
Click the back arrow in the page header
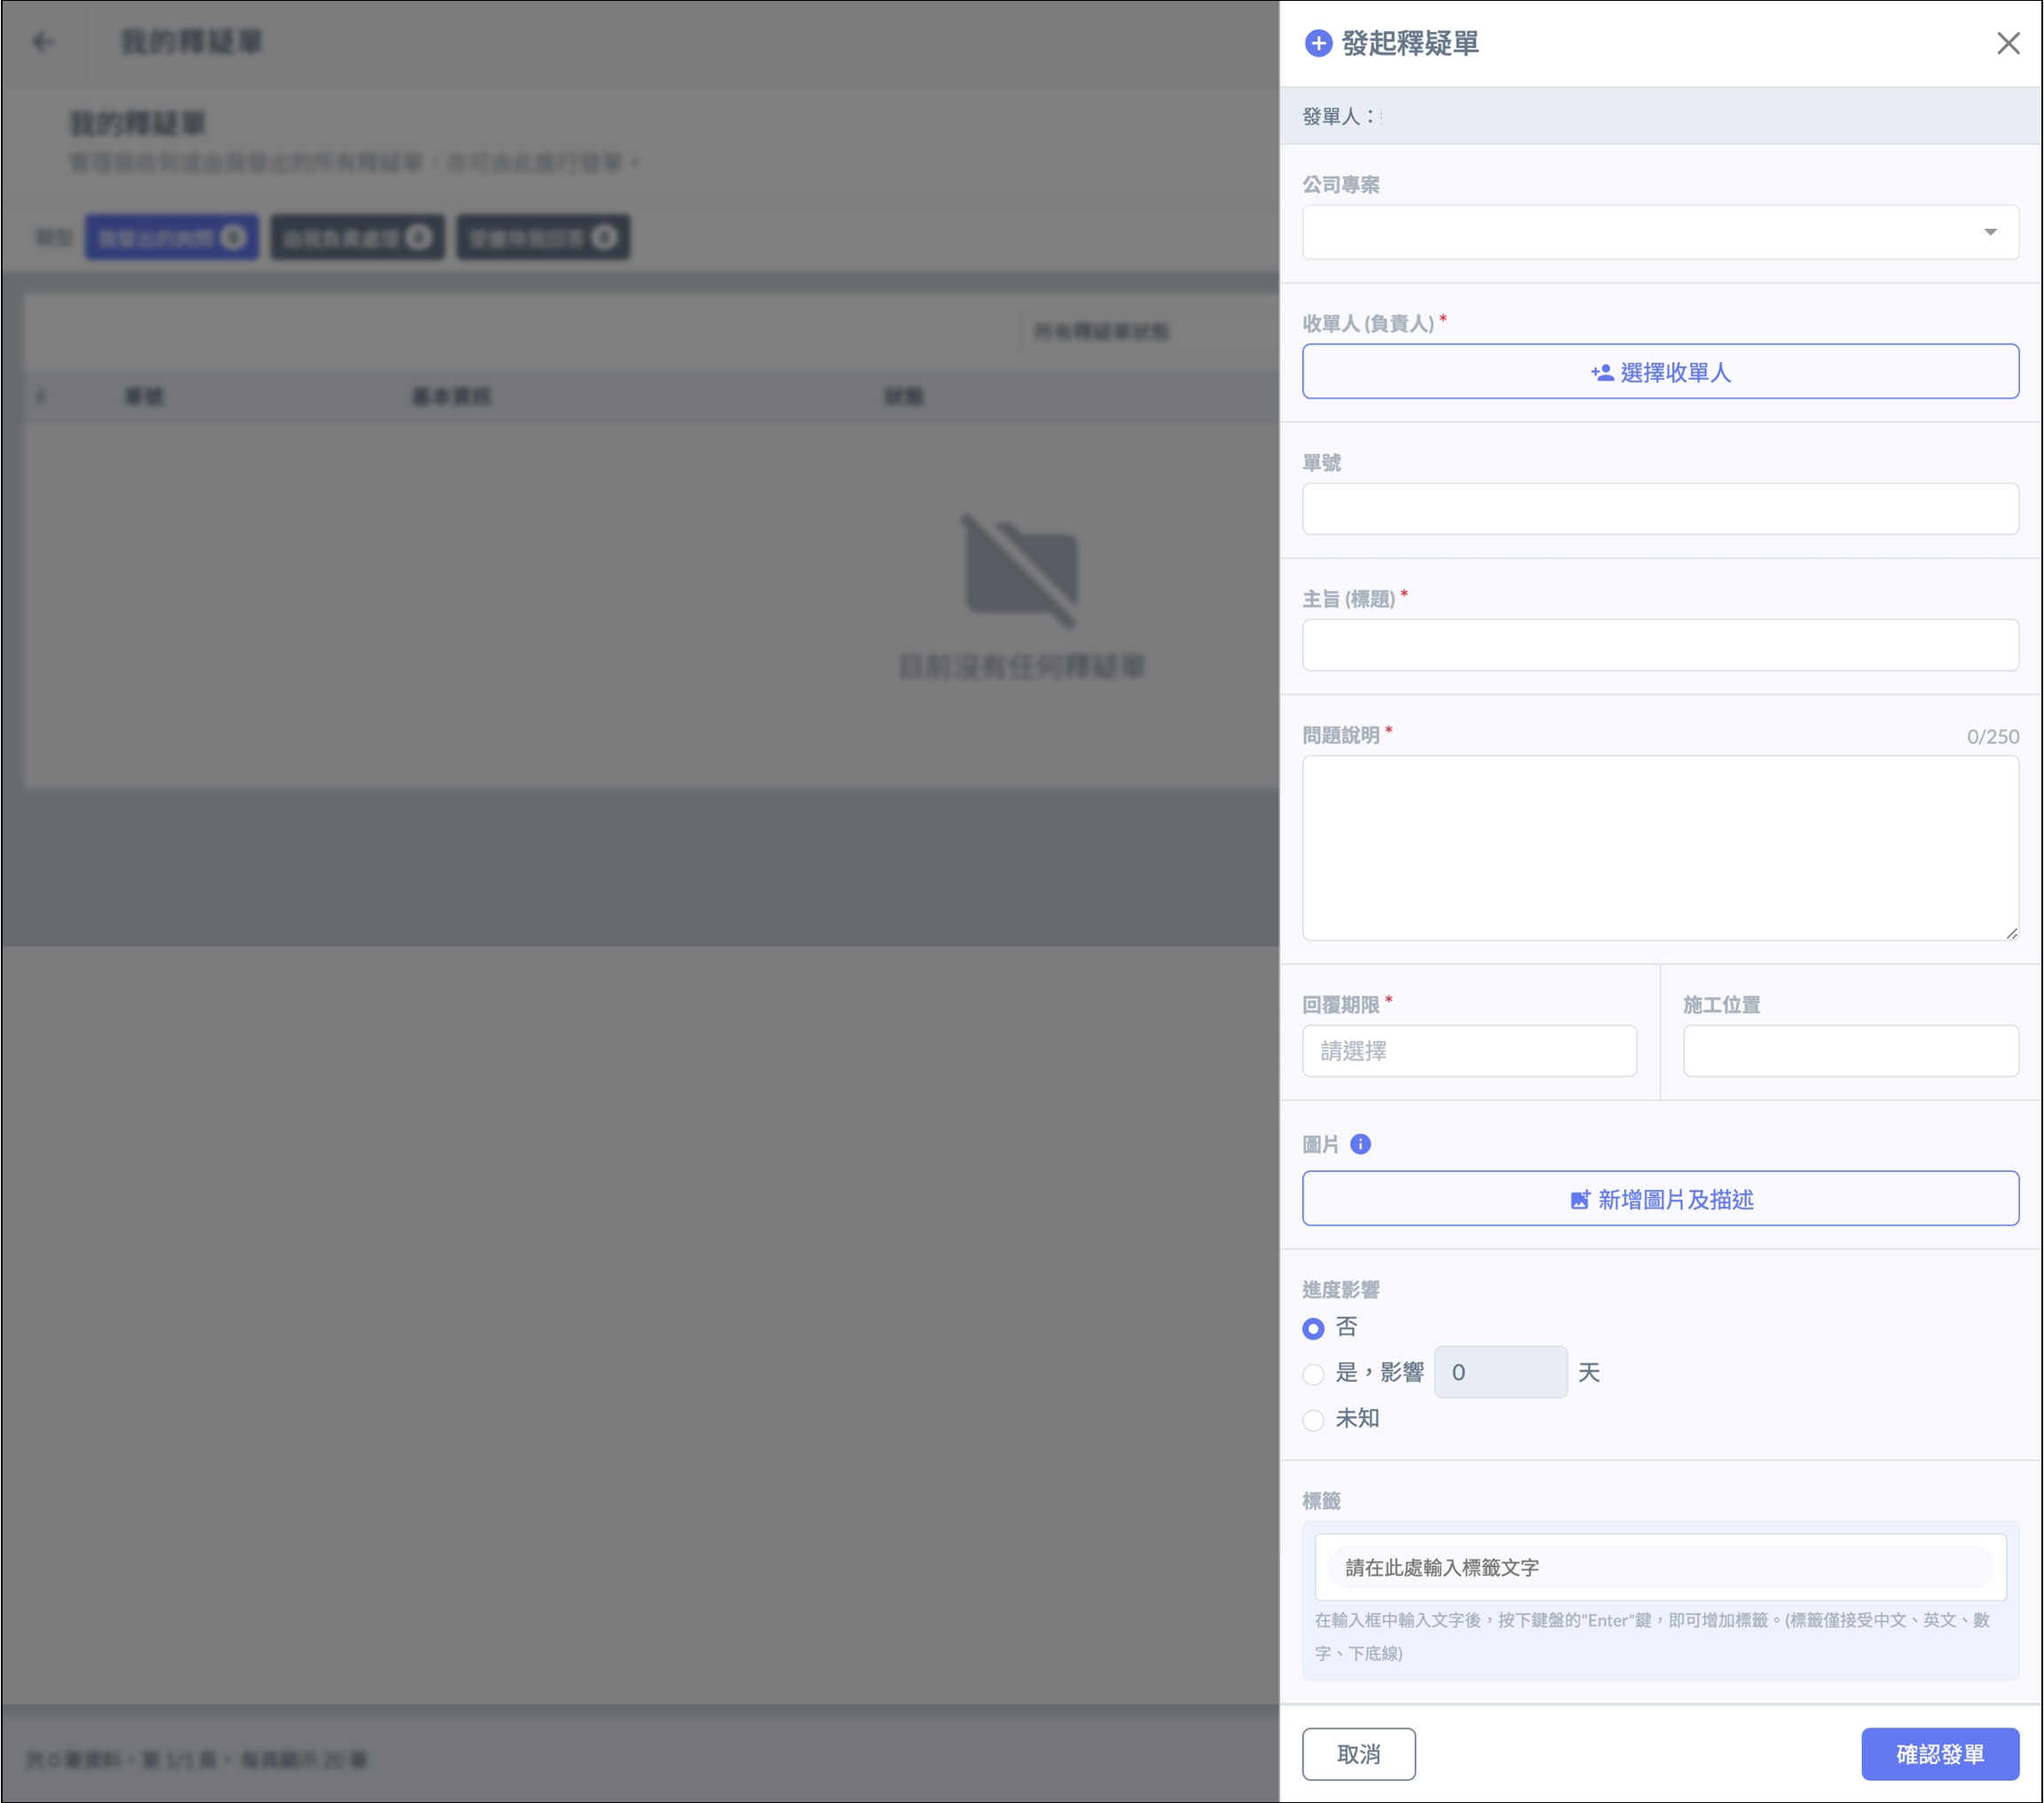click(x=43, y=42)
